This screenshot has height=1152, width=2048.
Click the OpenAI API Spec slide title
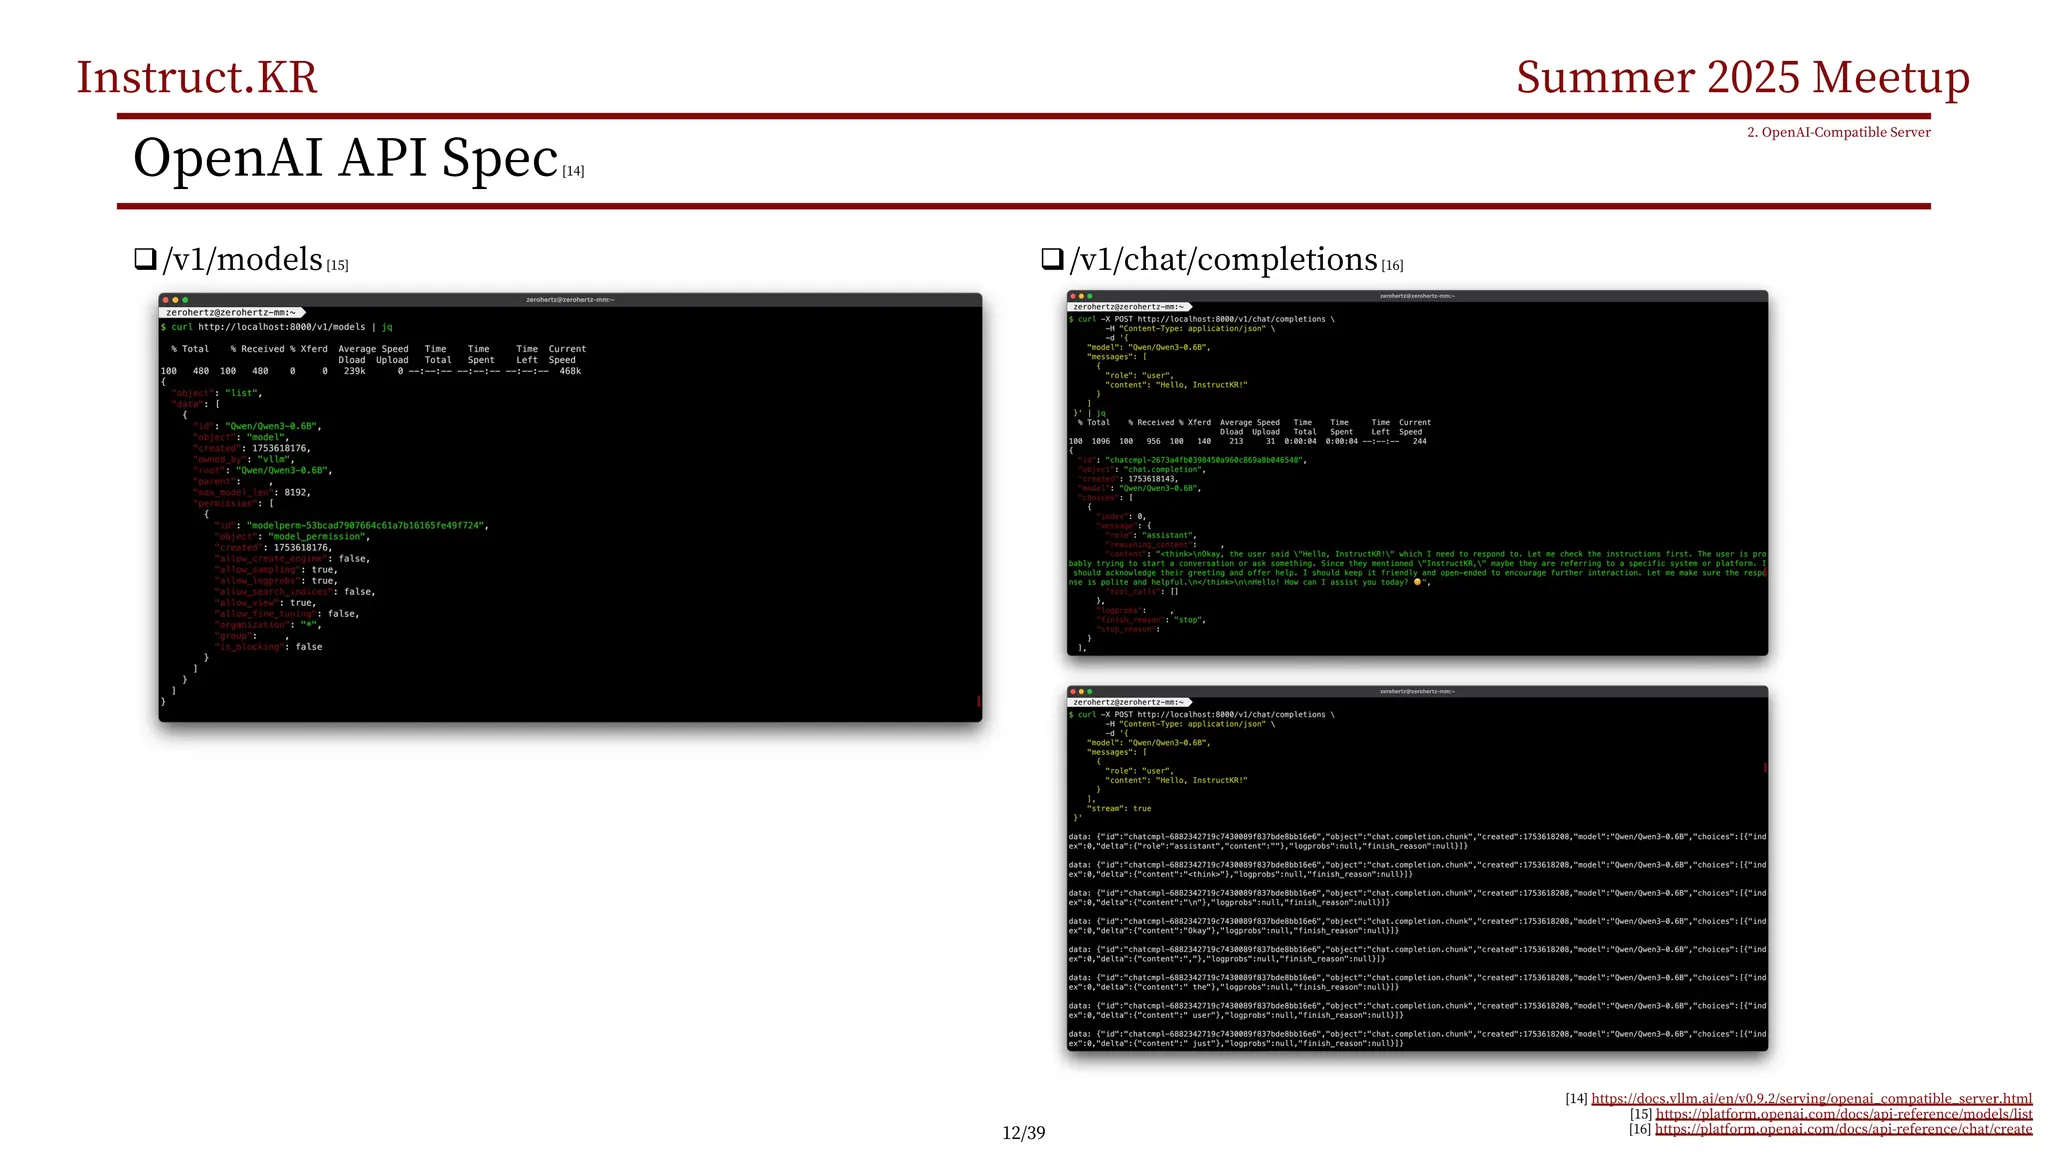(x=345, y=158)
